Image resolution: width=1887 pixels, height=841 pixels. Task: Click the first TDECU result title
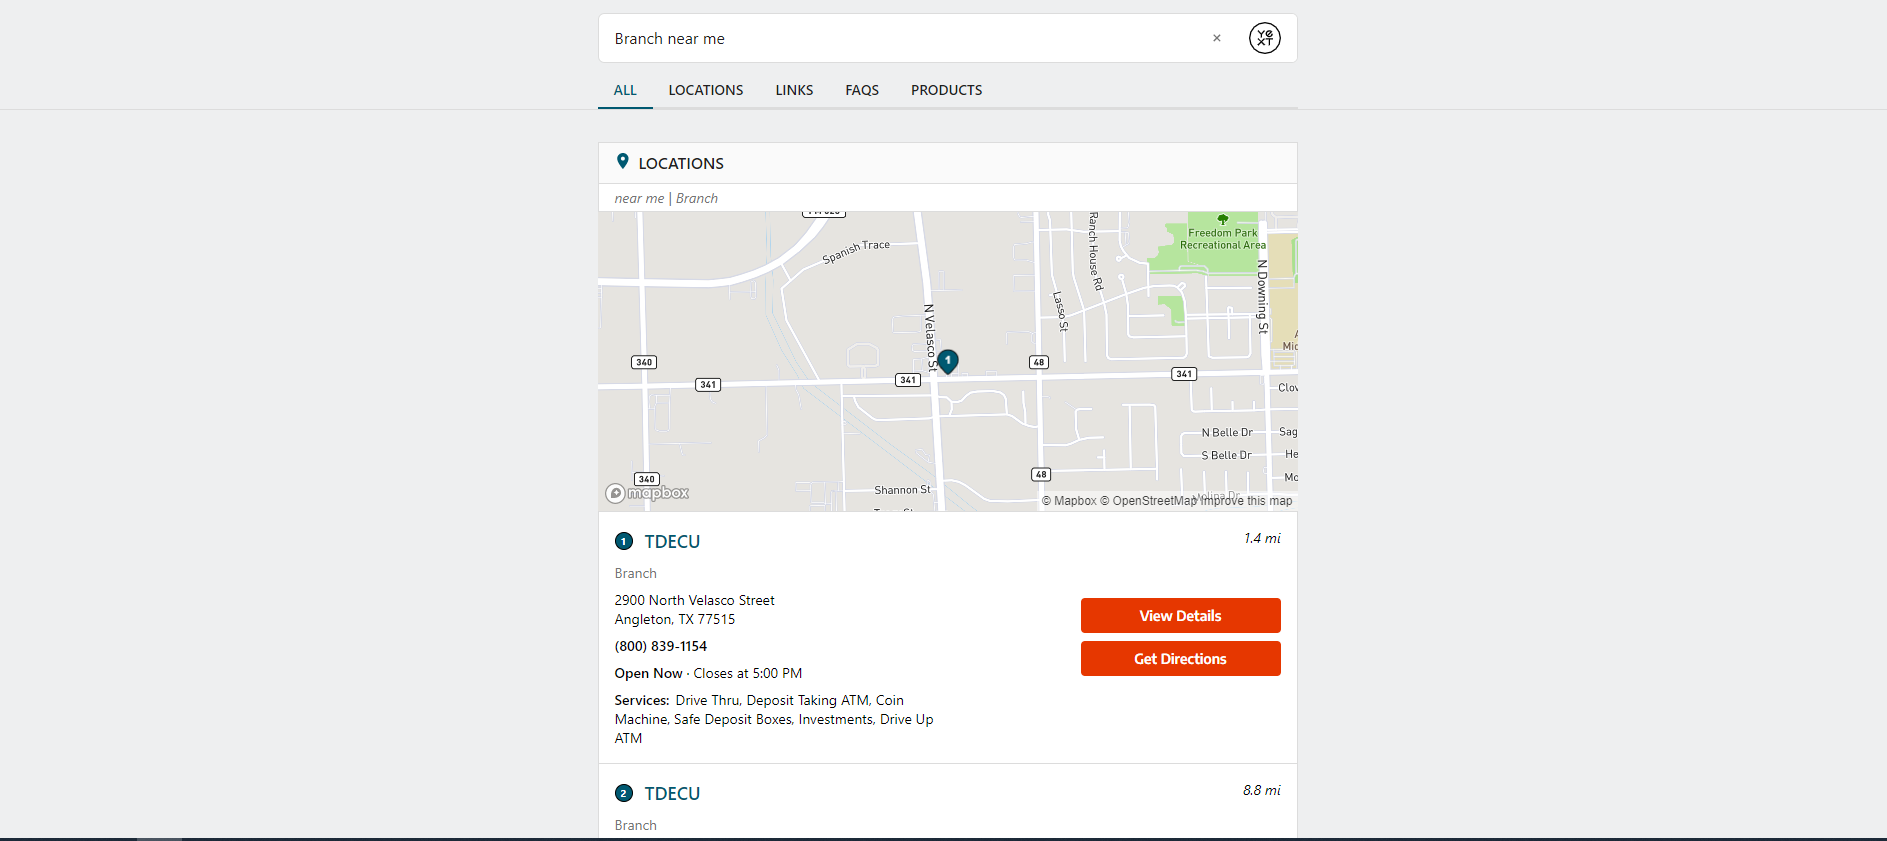pos(672,541)
